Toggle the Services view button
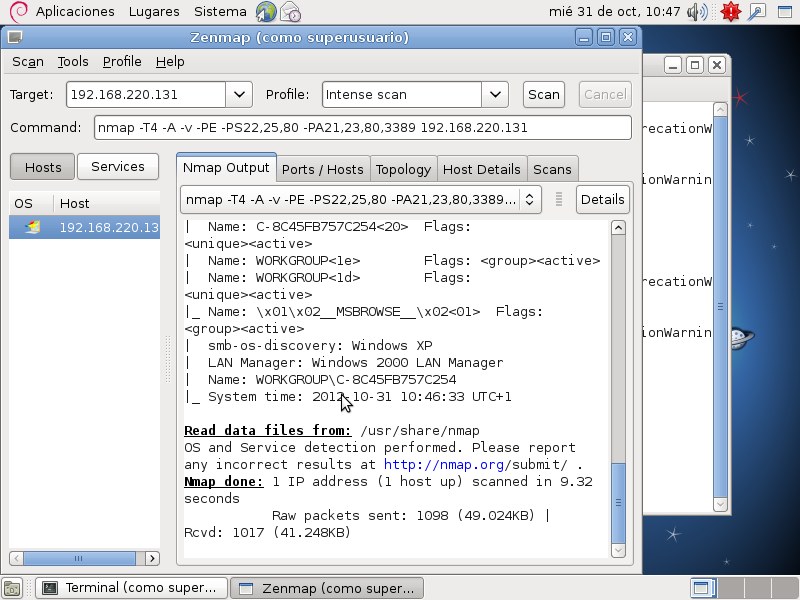This screenshot has height=600, width=800. click(118, 167)
